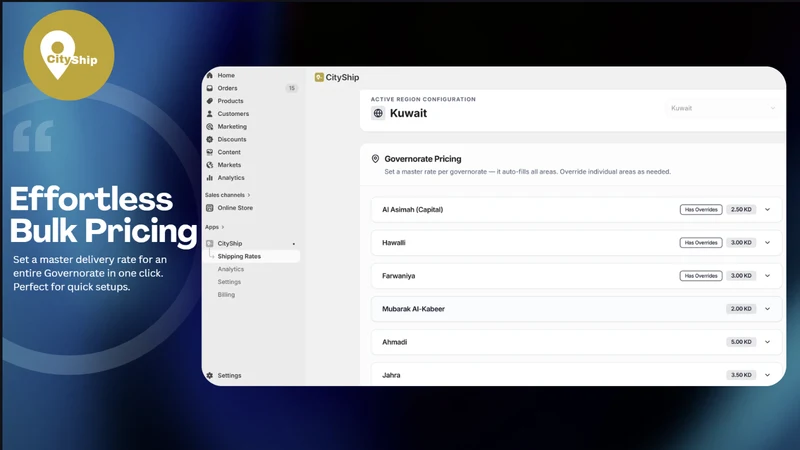This screenshot has width=800, height=450.
Task: Select Shipping Rates under CityShip
Action: [x=239, y=256]
